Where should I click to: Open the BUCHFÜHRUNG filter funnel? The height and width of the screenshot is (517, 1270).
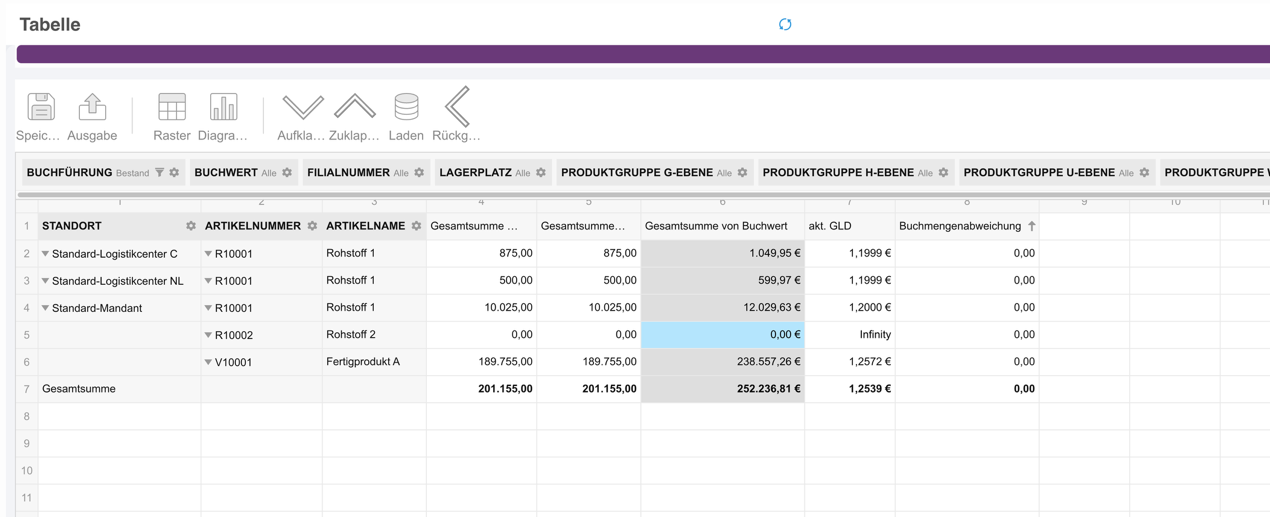(x=159, y=173)
